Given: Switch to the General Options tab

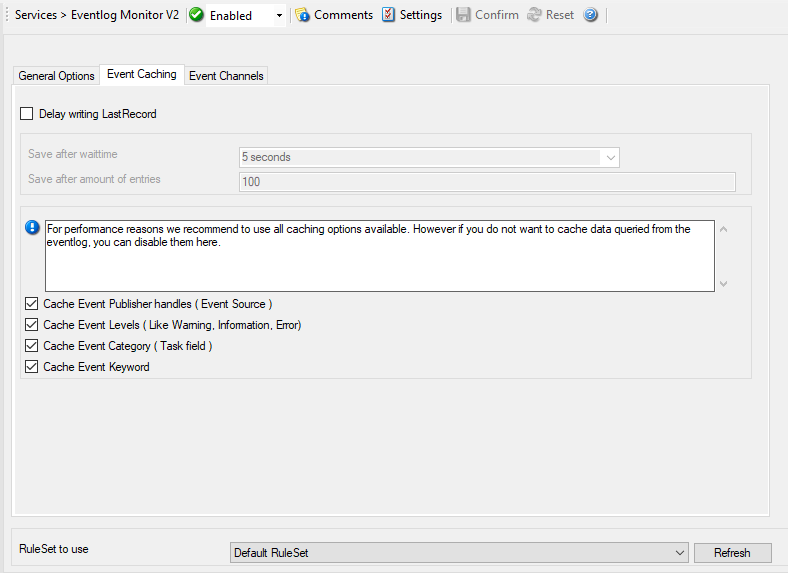Looking at the screenshot, I should click(x=56, y=76).
